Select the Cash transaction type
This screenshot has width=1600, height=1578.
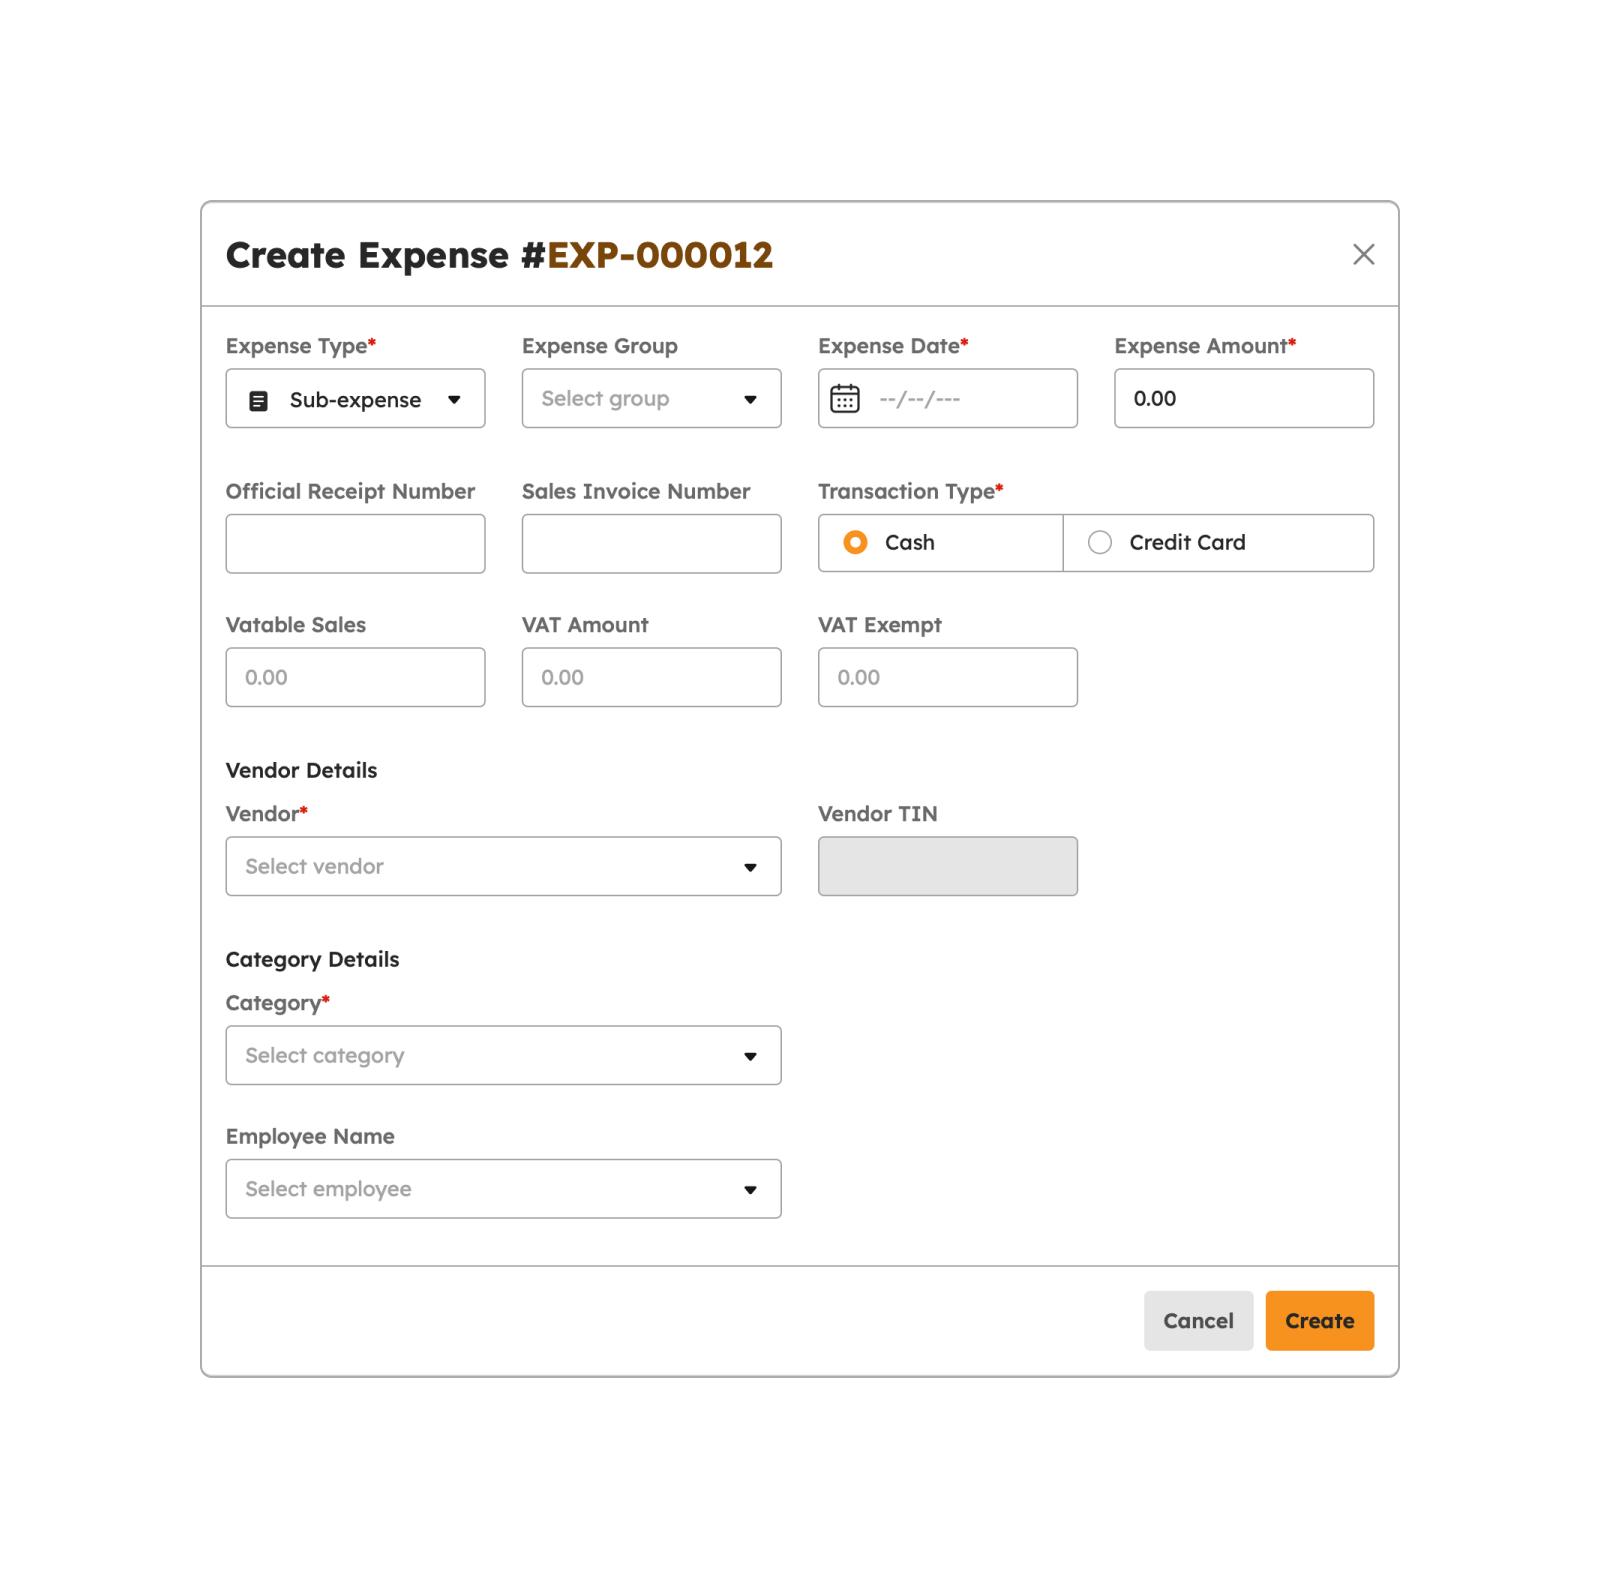[x=940, y=543]
